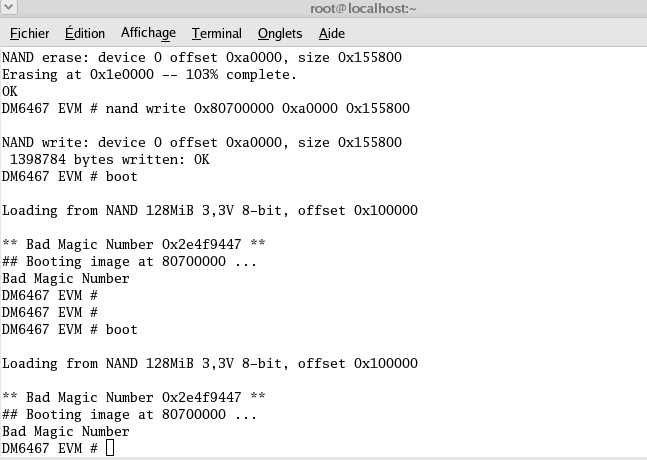Image resolution: width=647 pixels, height=460 pixels.
Task: Click the 'NAND erase: device 0' output line
Action: pyautogui.click(x=202, y=57)
